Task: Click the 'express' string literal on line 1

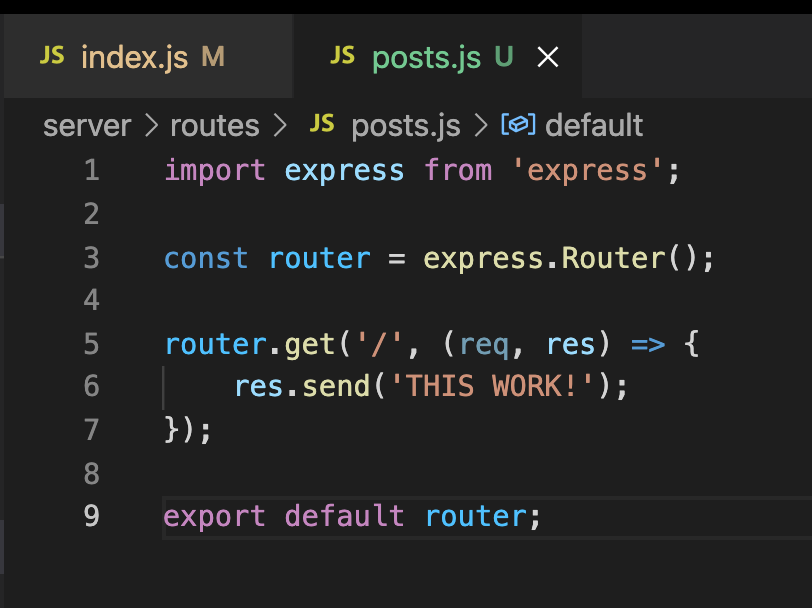Action: click(587, 170)
